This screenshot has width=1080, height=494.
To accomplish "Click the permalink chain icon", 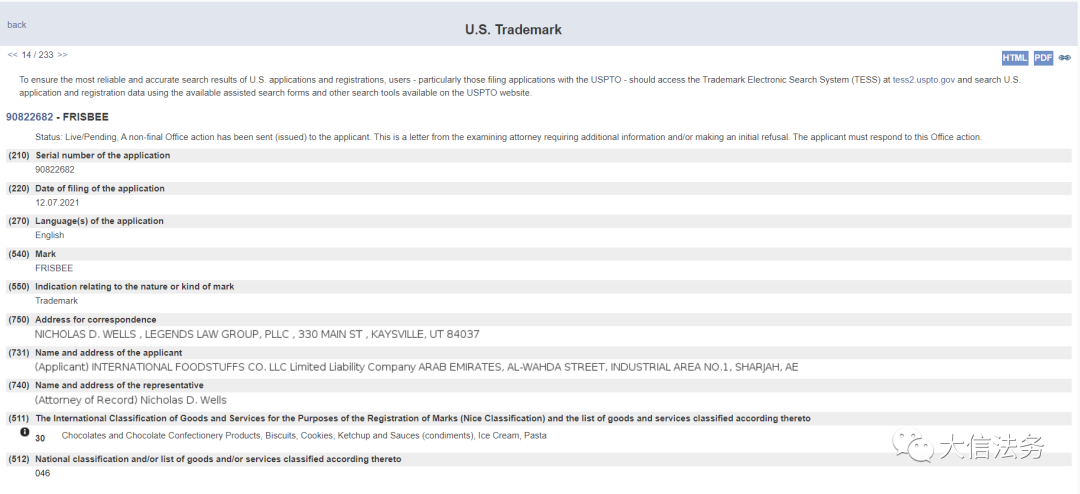I will click(1065, 58).
